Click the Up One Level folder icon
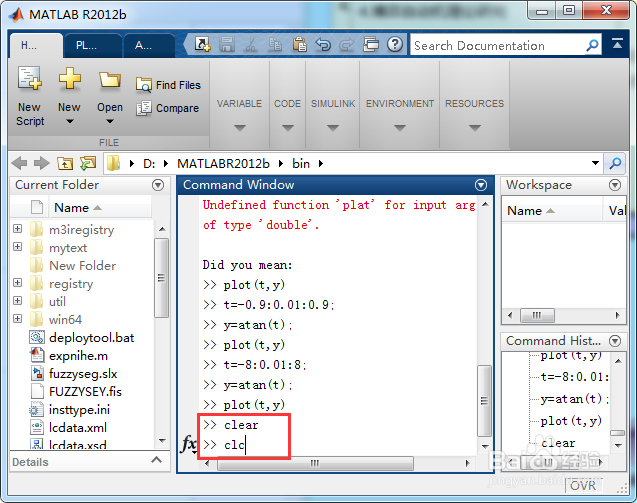 coord(65,163)
